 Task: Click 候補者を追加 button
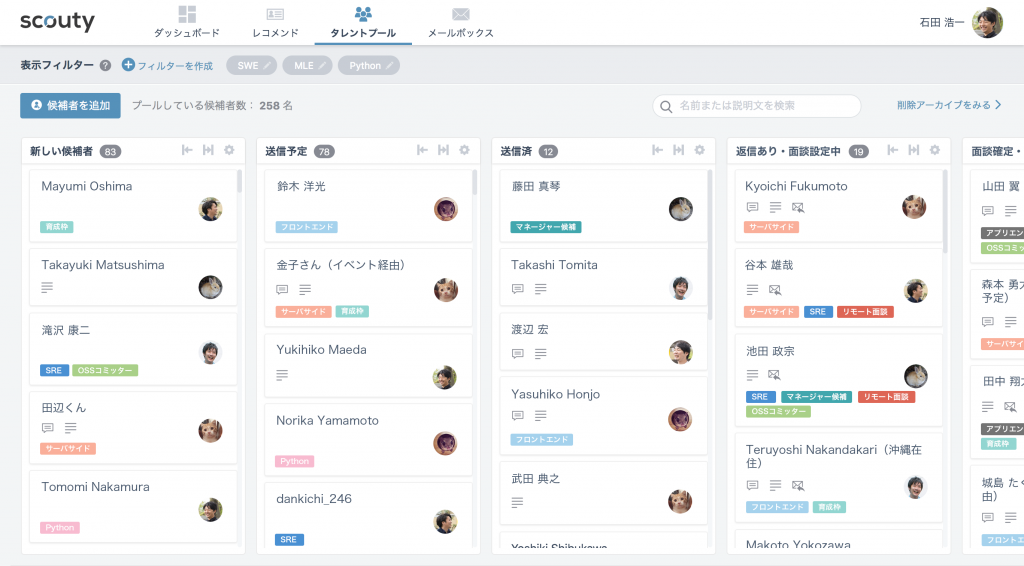[70, 105]
